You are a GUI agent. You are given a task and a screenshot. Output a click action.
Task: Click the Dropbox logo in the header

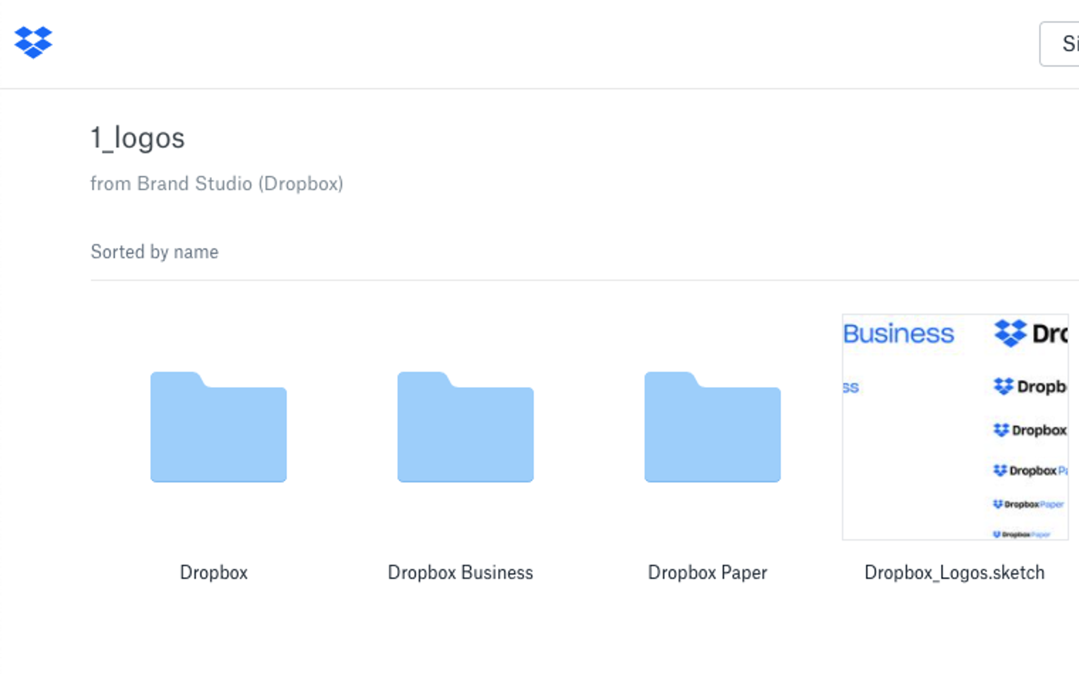click(x=33, y=43)
